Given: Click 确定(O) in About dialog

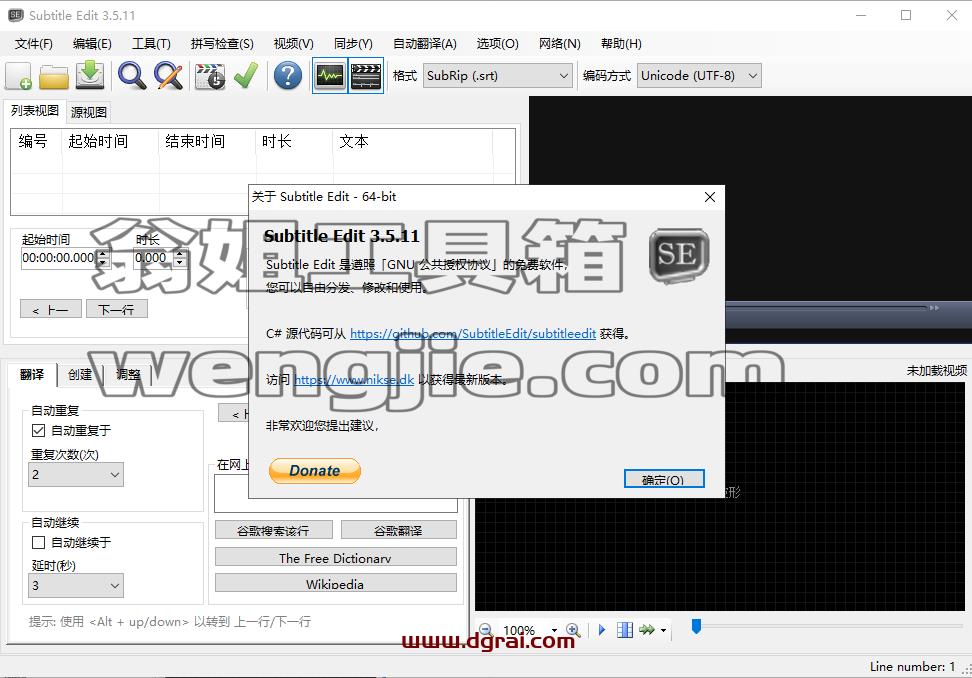Looking at the screenshot, I should [x=664, y=480].
